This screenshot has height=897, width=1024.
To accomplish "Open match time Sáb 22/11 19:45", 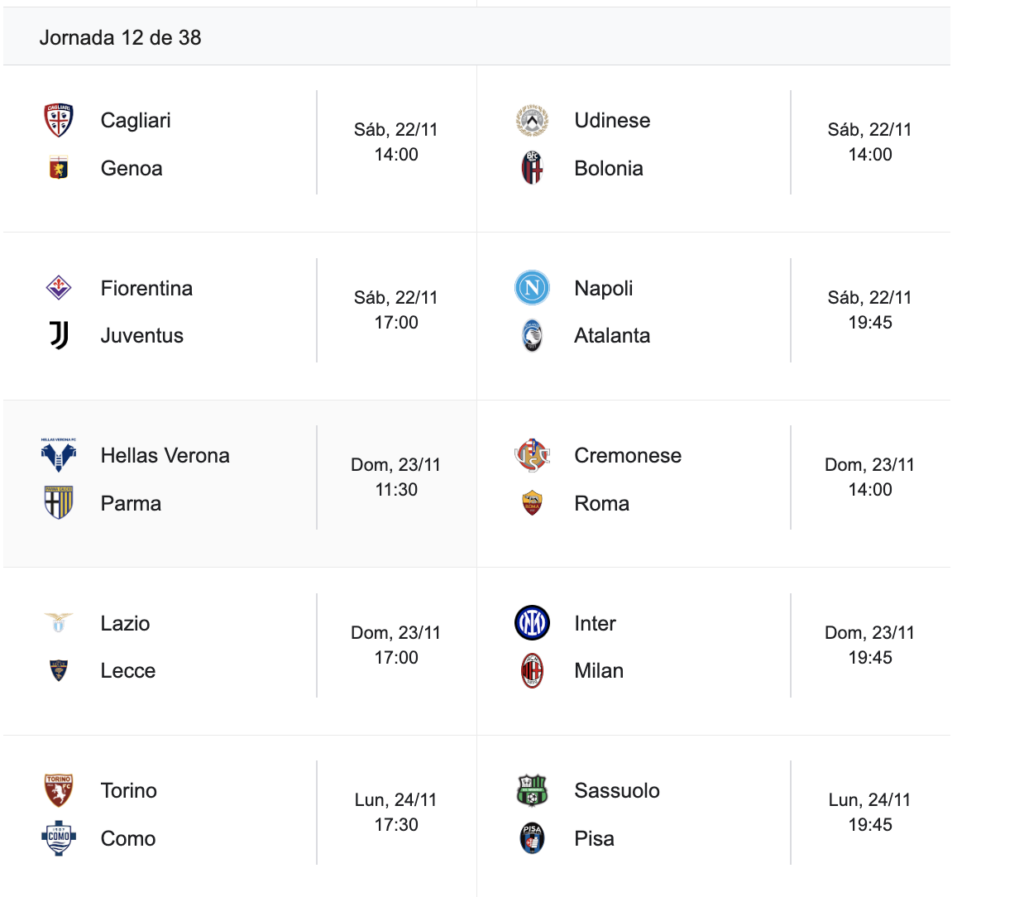I will 869,310.
